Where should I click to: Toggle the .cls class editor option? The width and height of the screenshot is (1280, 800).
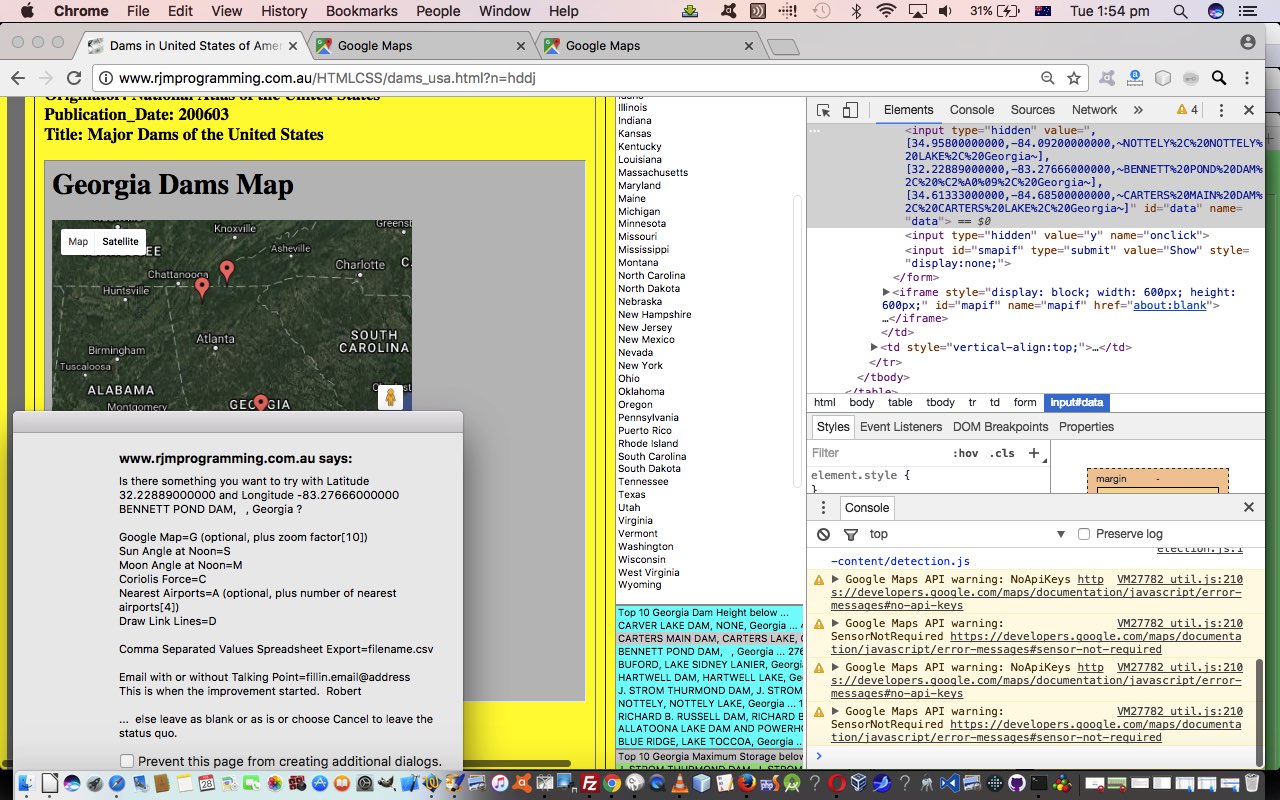[x=1002, y=453]
